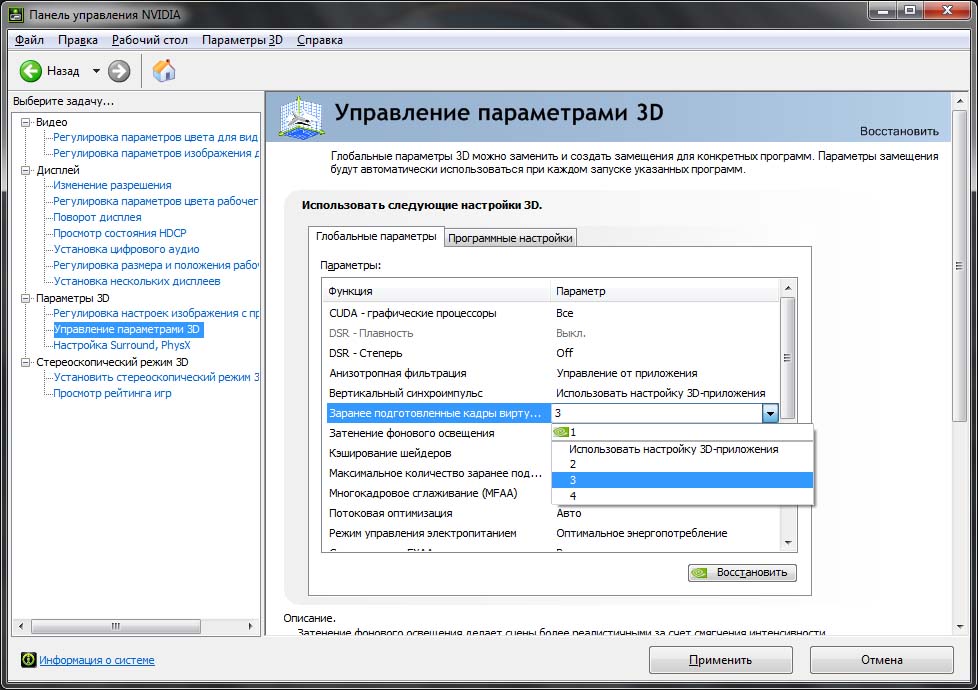The image size is (978, 690).
Task: Switch to Программные настройки tab
Action: click(510, 238)
